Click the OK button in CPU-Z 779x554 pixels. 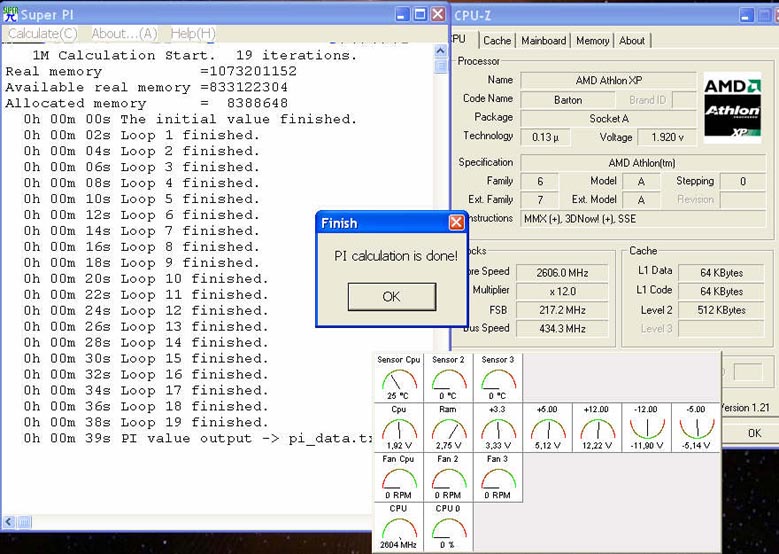tap(754, 433)
